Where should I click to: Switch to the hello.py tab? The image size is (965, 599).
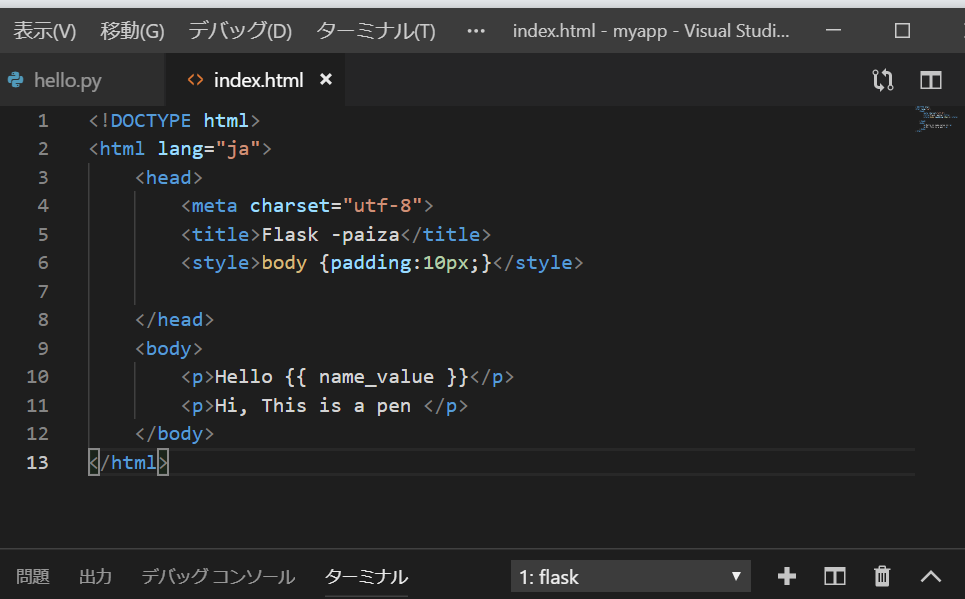pos(67,80)
